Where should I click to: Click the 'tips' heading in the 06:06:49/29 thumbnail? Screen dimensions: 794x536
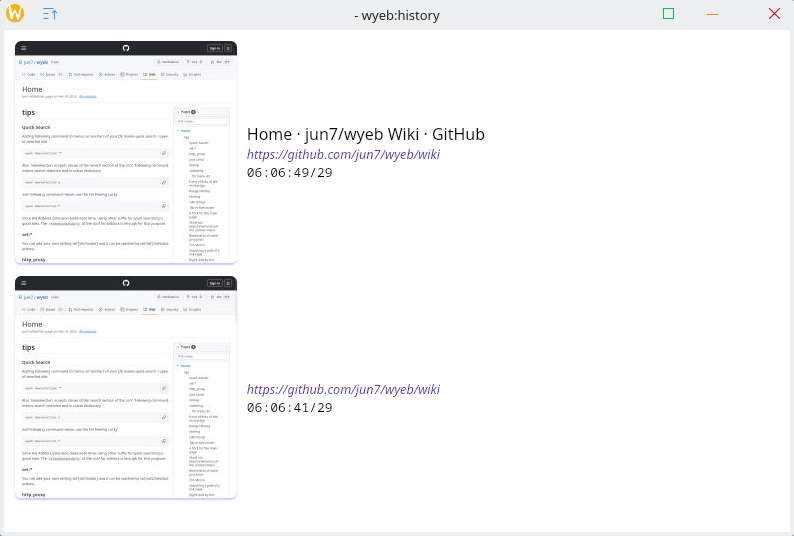click(28, 113)
